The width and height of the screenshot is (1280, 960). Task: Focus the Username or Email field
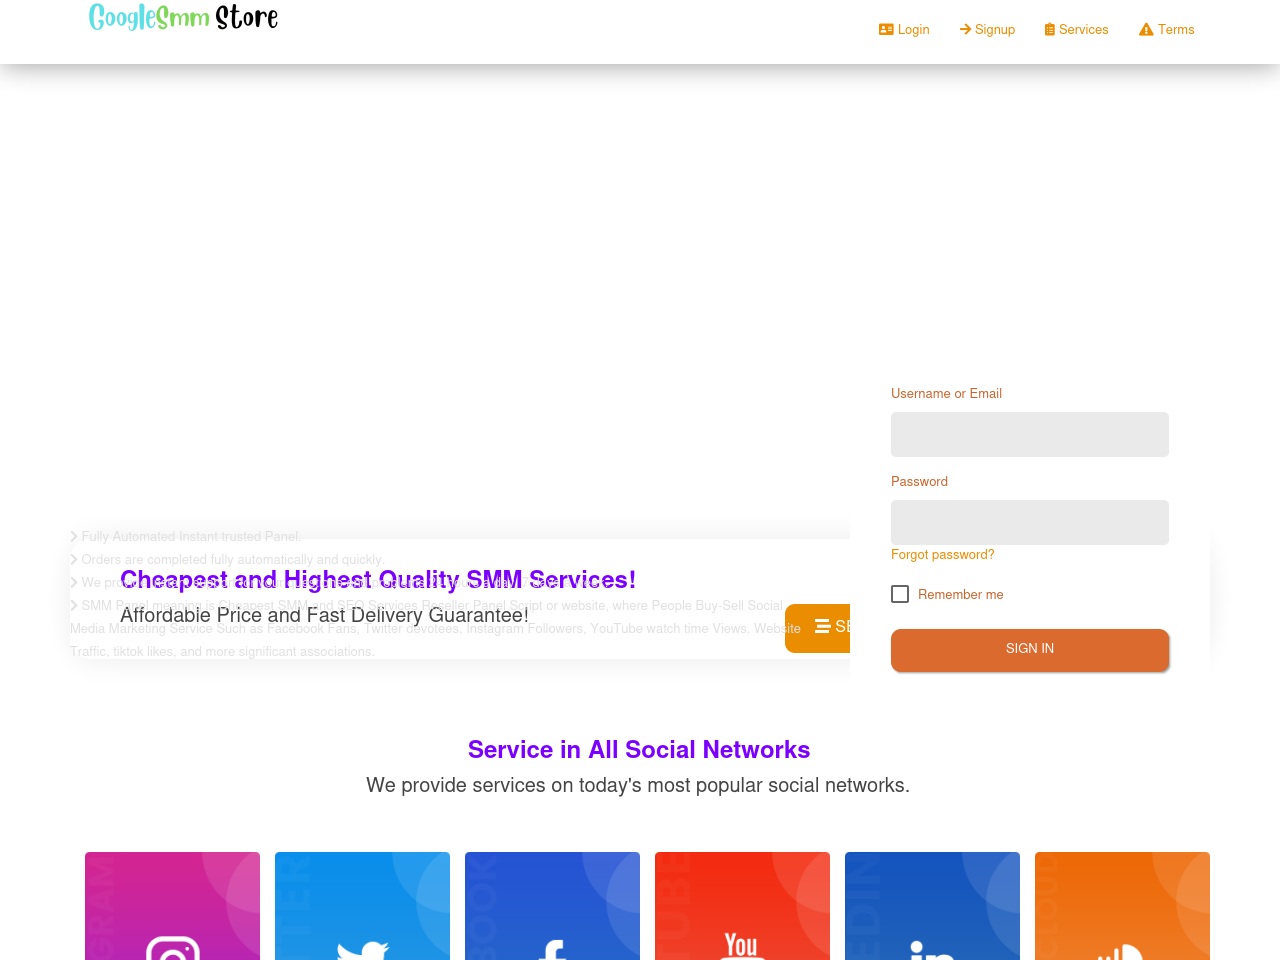point(1030,434)
